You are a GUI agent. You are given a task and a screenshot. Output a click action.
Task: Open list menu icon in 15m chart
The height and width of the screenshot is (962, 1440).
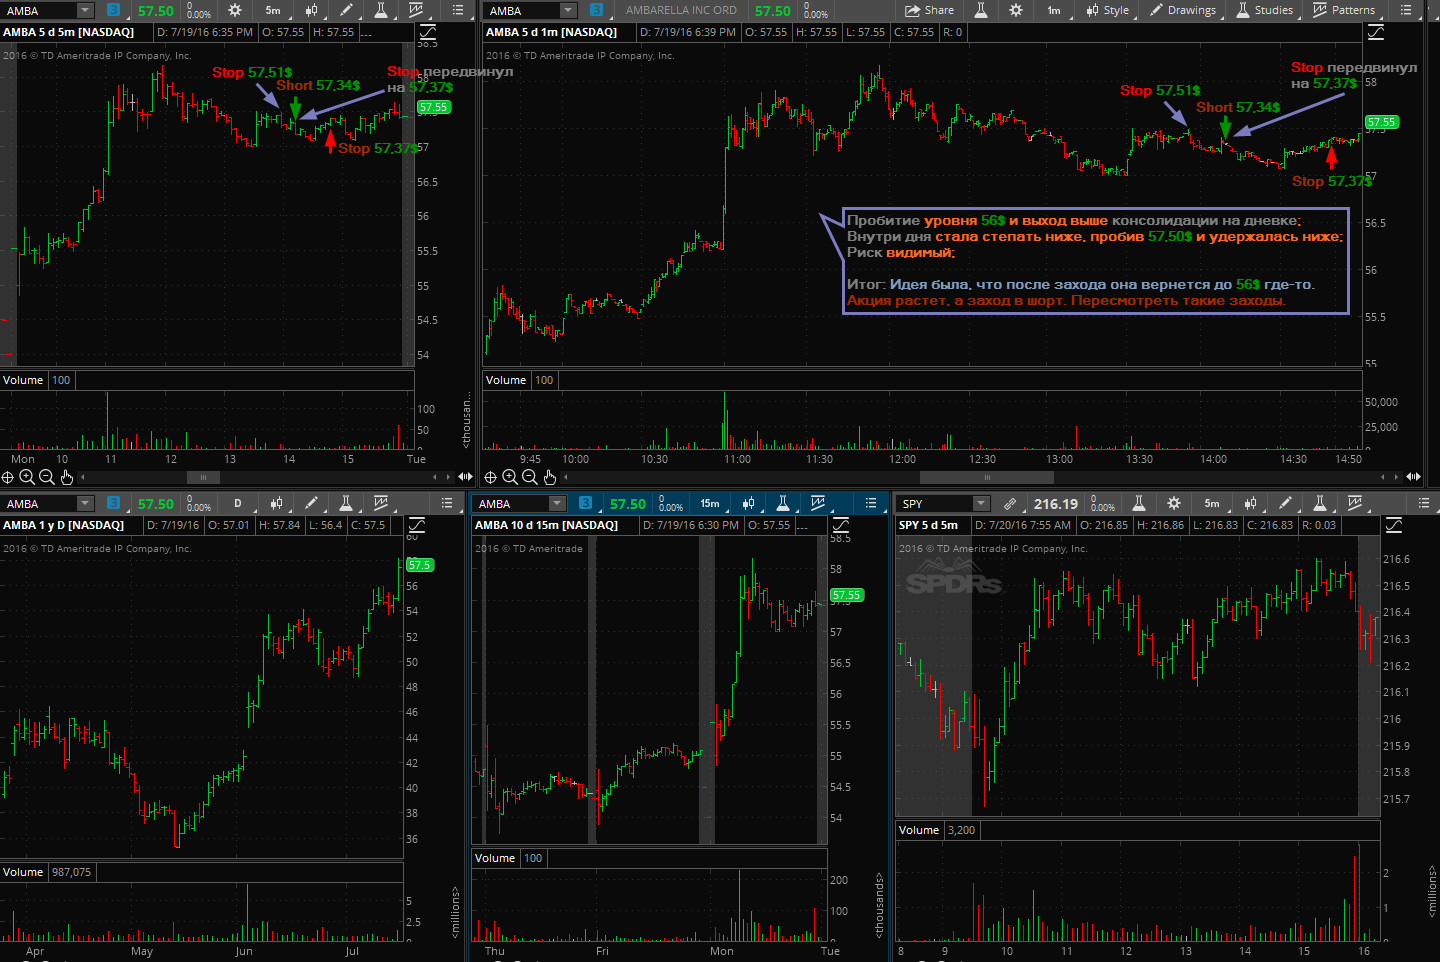(871, 503)
